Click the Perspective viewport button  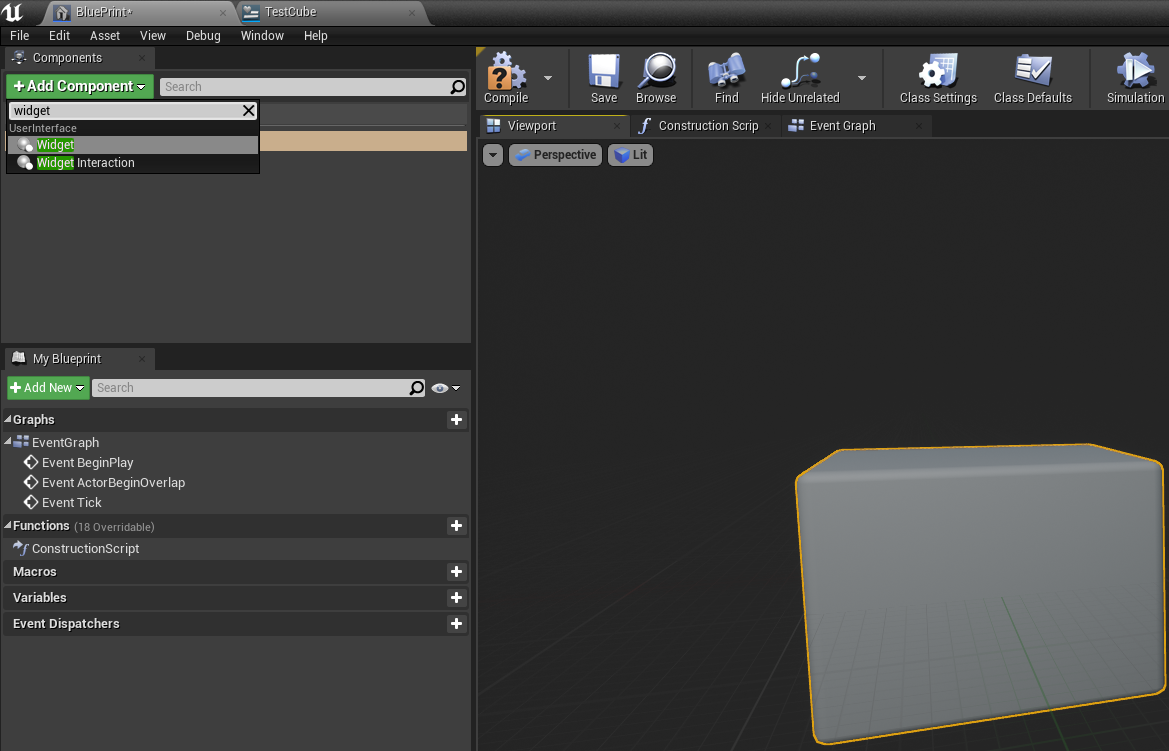[555, 154]
